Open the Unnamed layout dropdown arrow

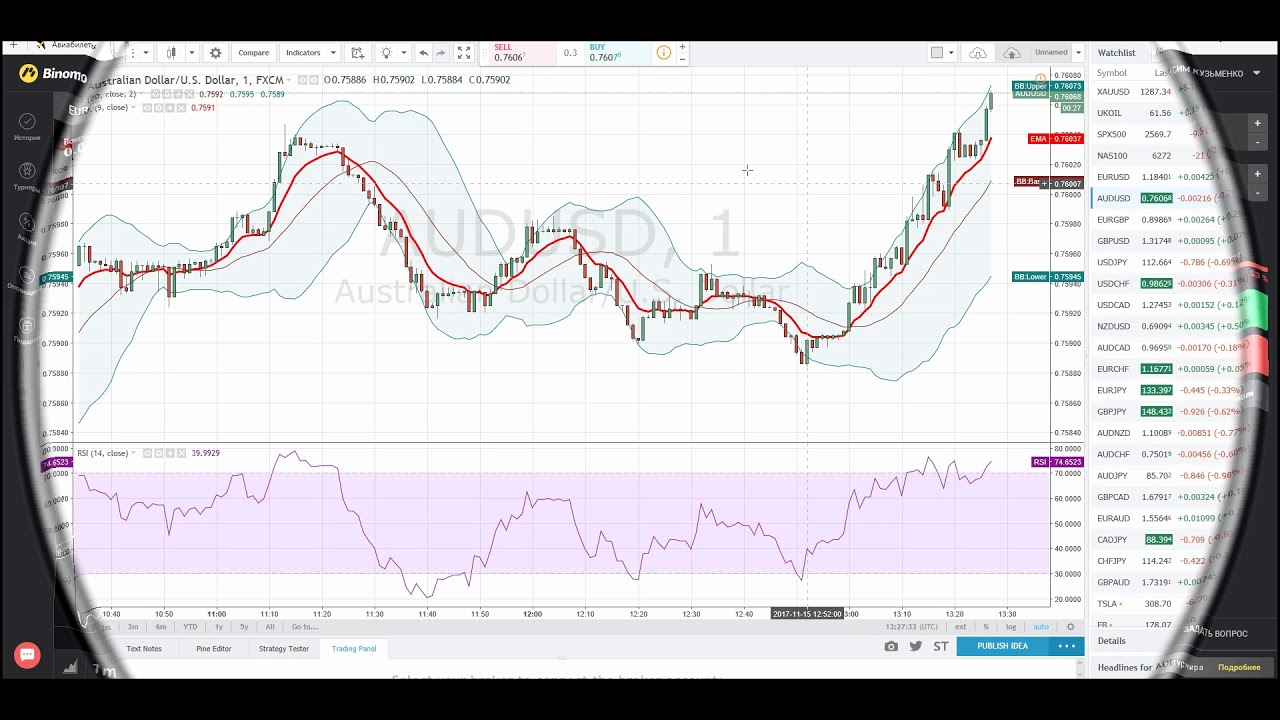pos(1078,53)
